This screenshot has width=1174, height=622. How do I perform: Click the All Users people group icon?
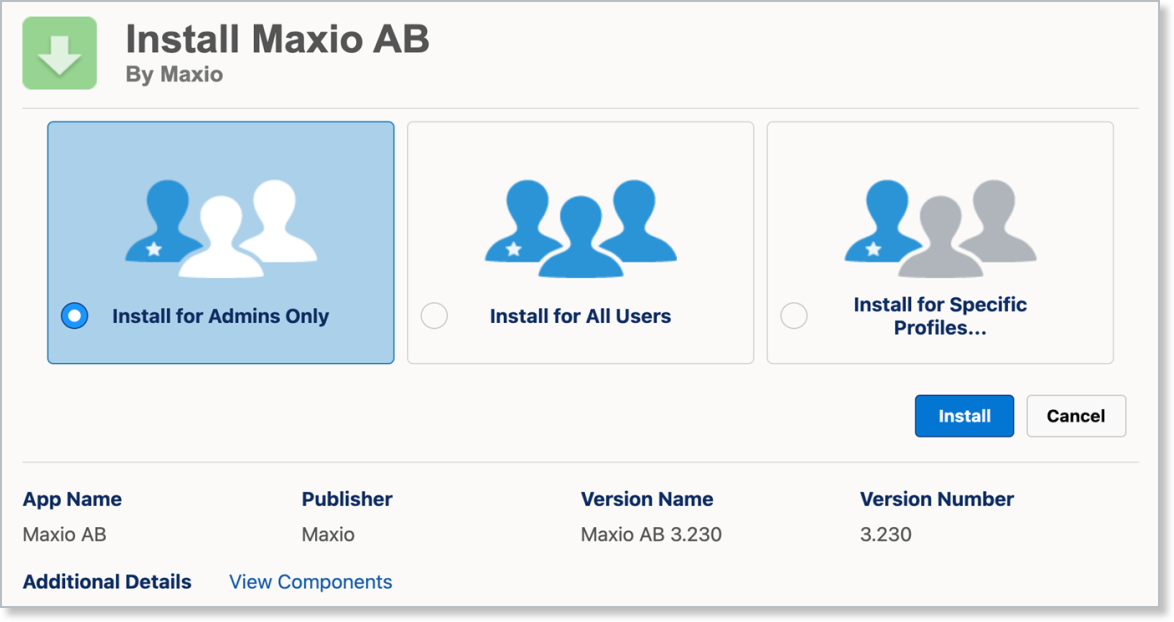point(581,228)
